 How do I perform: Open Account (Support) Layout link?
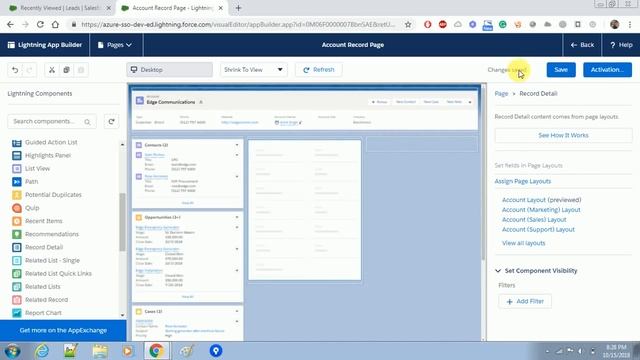click(538, 229)
